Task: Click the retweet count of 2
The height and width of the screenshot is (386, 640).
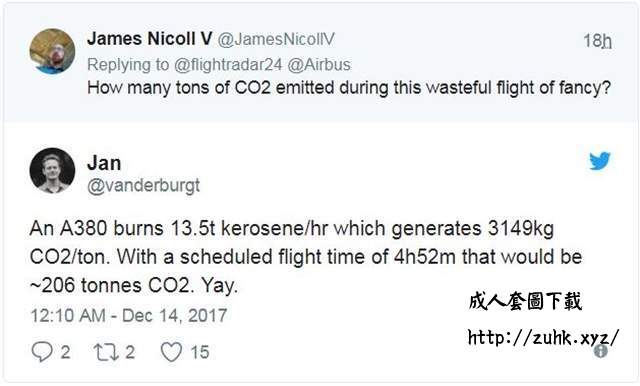Action: tap(130, 352)
